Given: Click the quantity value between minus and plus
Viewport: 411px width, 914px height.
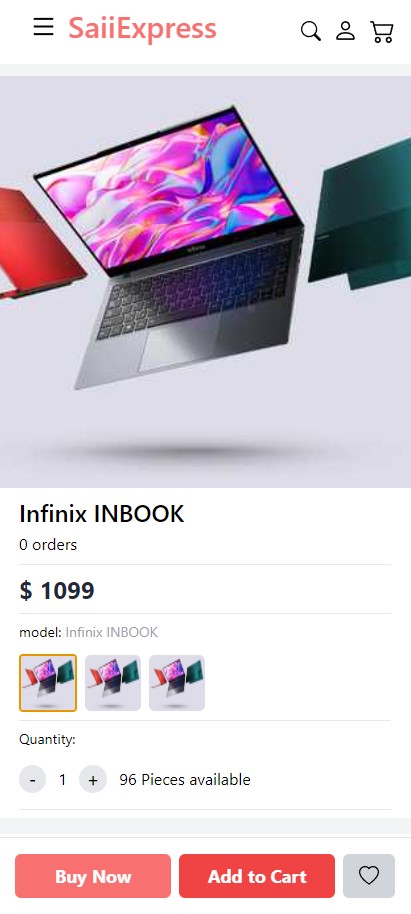Looking at the screenshot, I should tap(63, 779).
